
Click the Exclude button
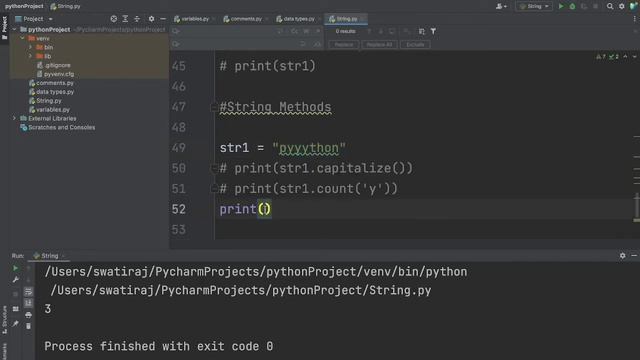tap(415, 44)
